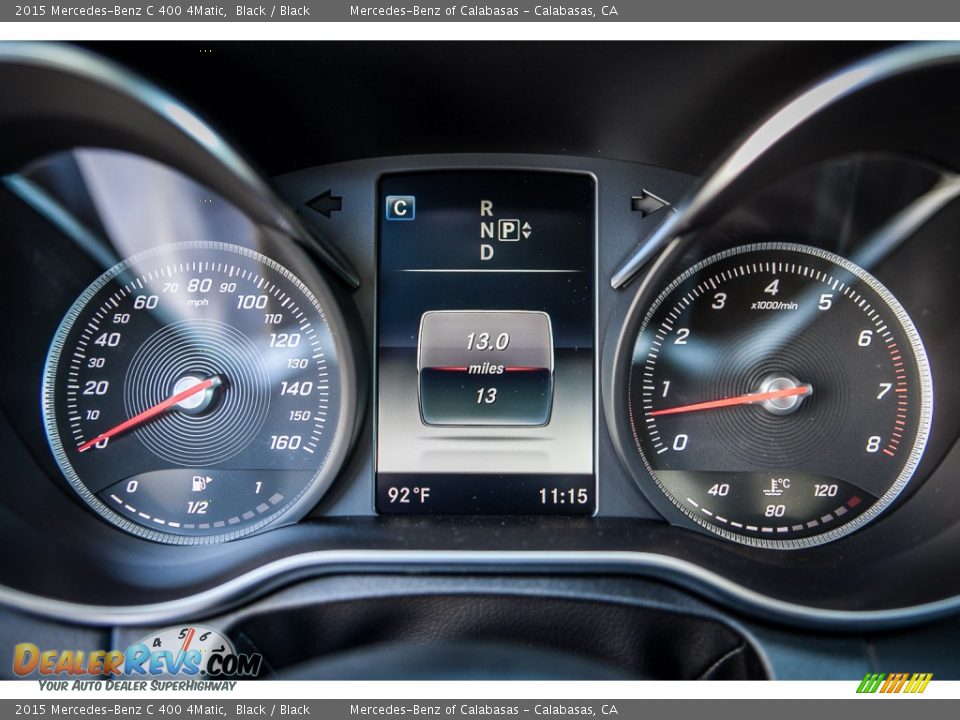Expand the 'D' drive gear option

pos(487,252)
